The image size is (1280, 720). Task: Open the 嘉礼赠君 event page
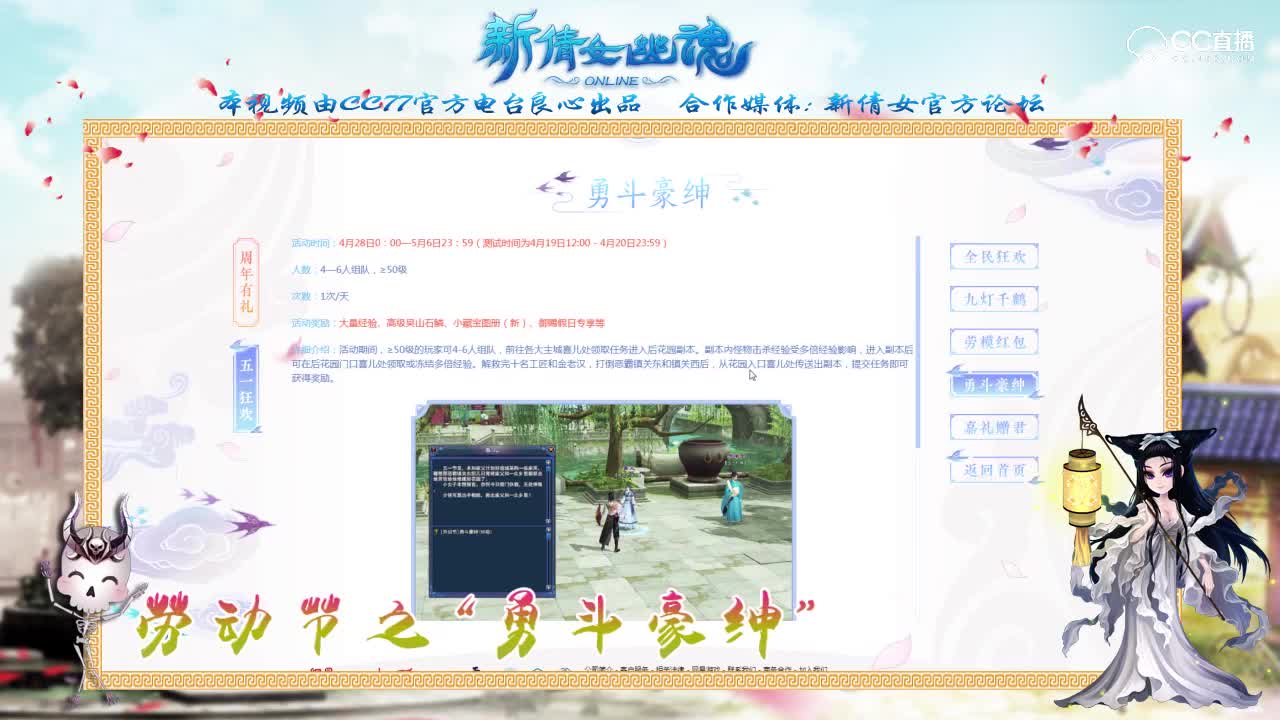994,427
